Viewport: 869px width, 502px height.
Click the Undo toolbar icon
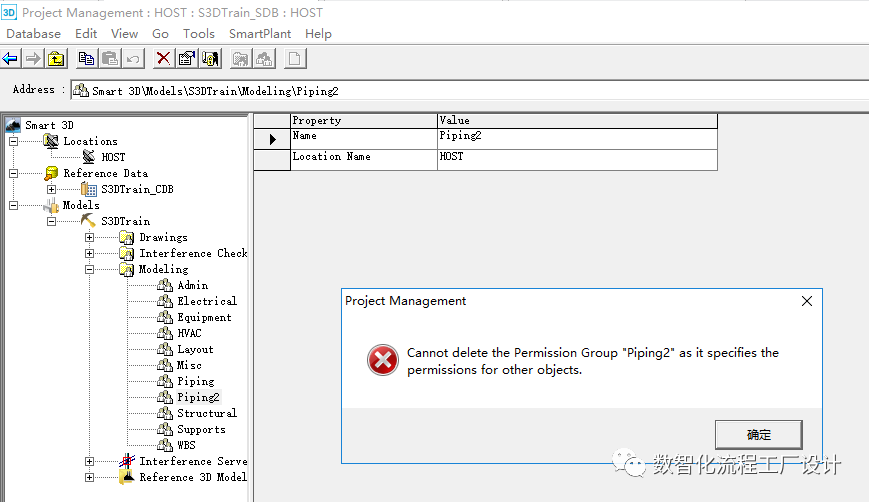(x=133, y=59)
